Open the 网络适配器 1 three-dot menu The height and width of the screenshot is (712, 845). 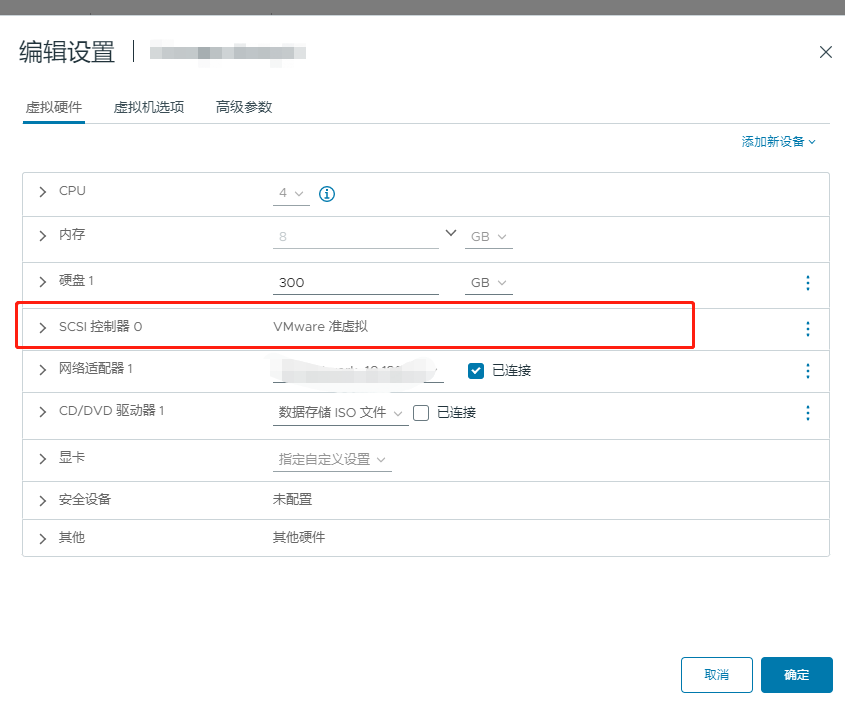pyautogui.click(x=807, y=371)
